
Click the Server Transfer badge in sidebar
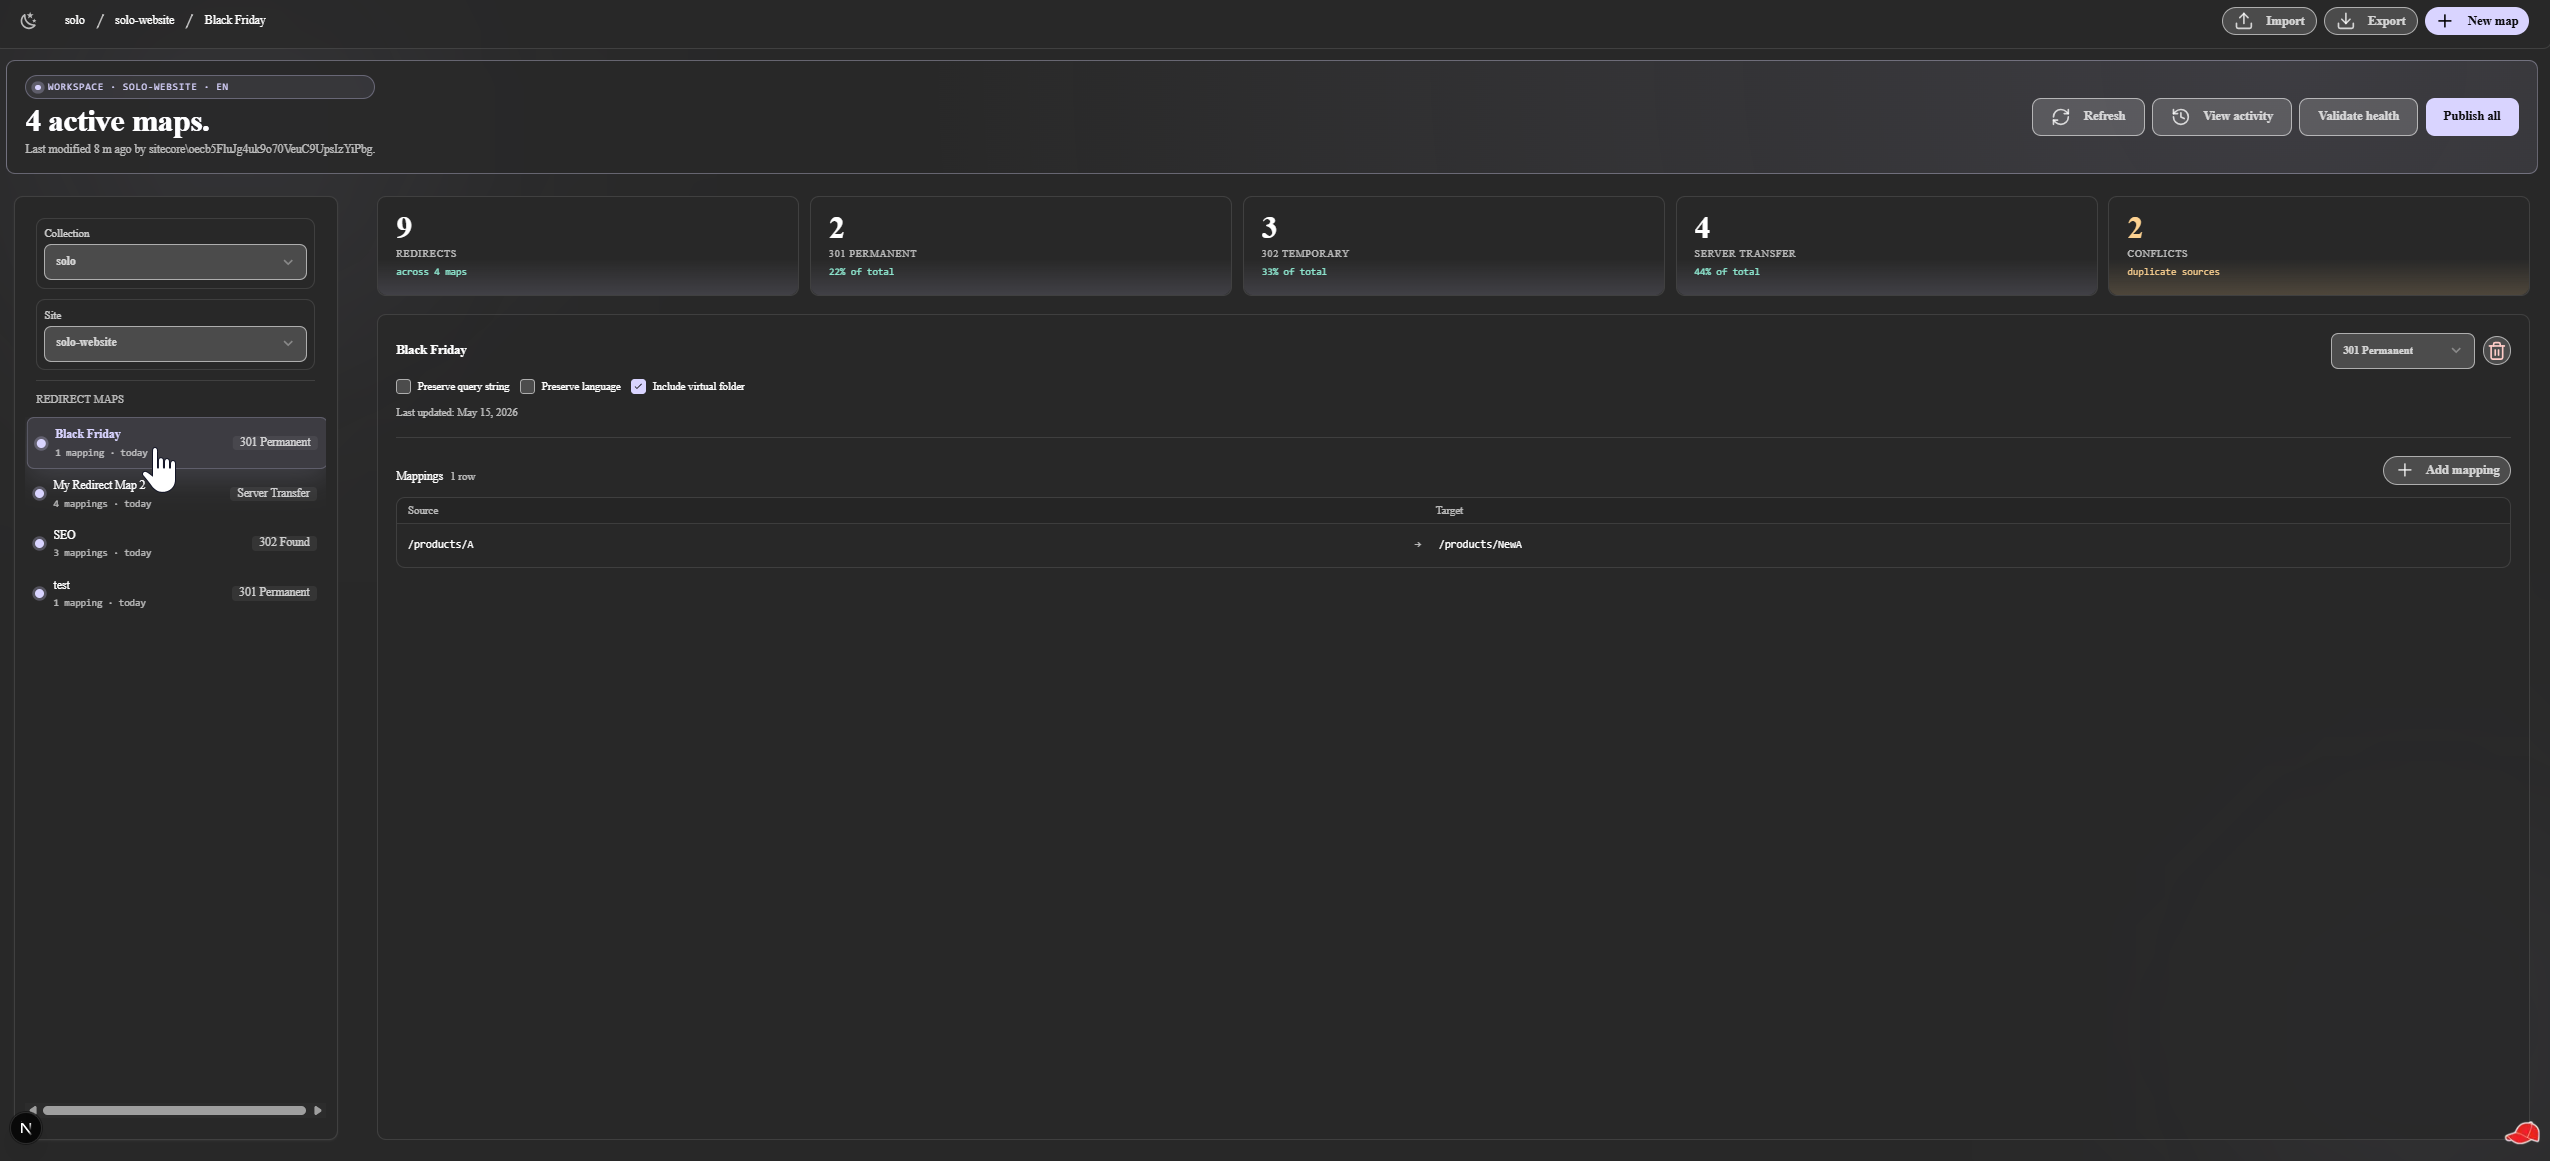point(273,493)
